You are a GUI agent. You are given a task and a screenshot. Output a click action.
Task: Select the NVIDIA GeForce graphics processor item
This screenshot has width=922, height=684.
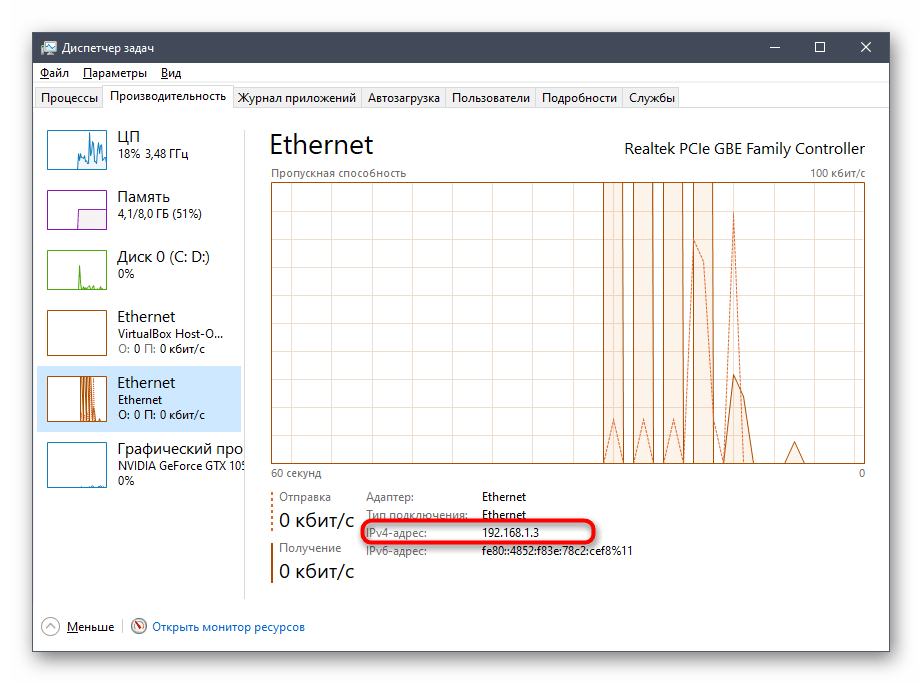coord(140,464)
